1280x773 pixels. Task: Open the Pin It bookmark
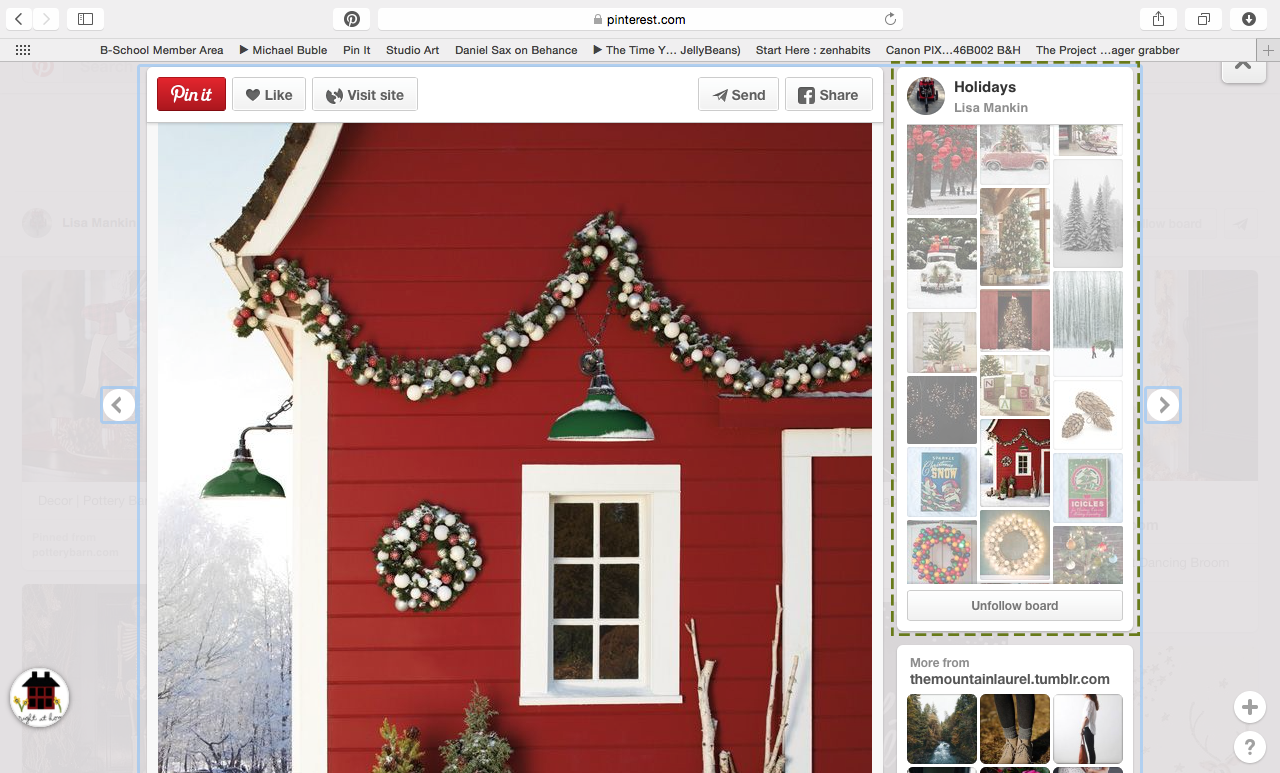(357, 50)
